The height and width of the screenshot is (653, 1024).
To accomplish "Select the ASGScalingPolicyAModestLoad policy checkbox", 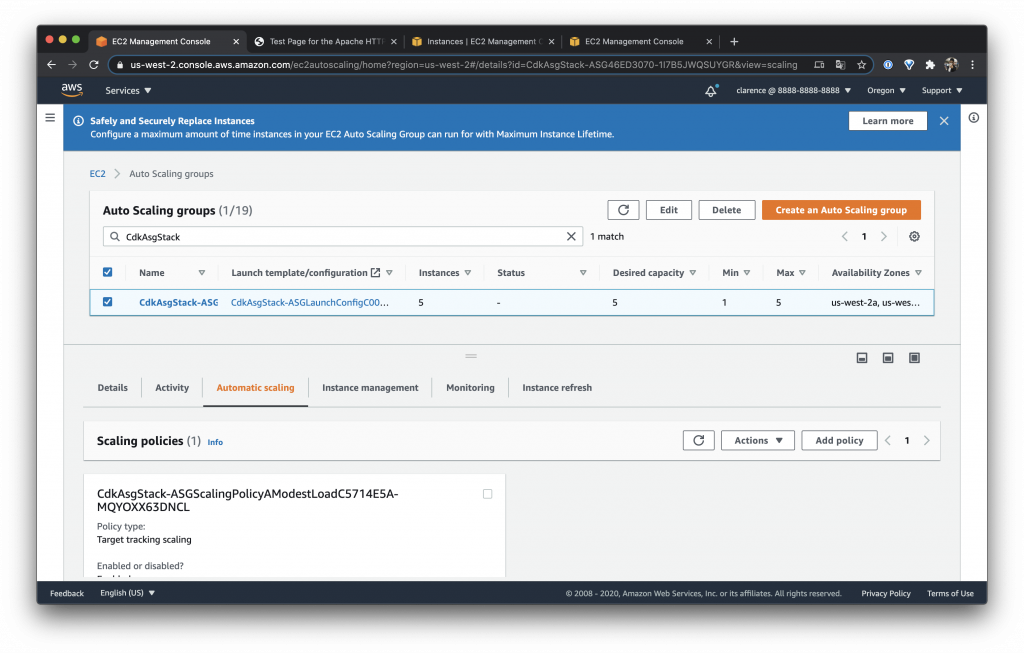I will click(x=487, y=494).
